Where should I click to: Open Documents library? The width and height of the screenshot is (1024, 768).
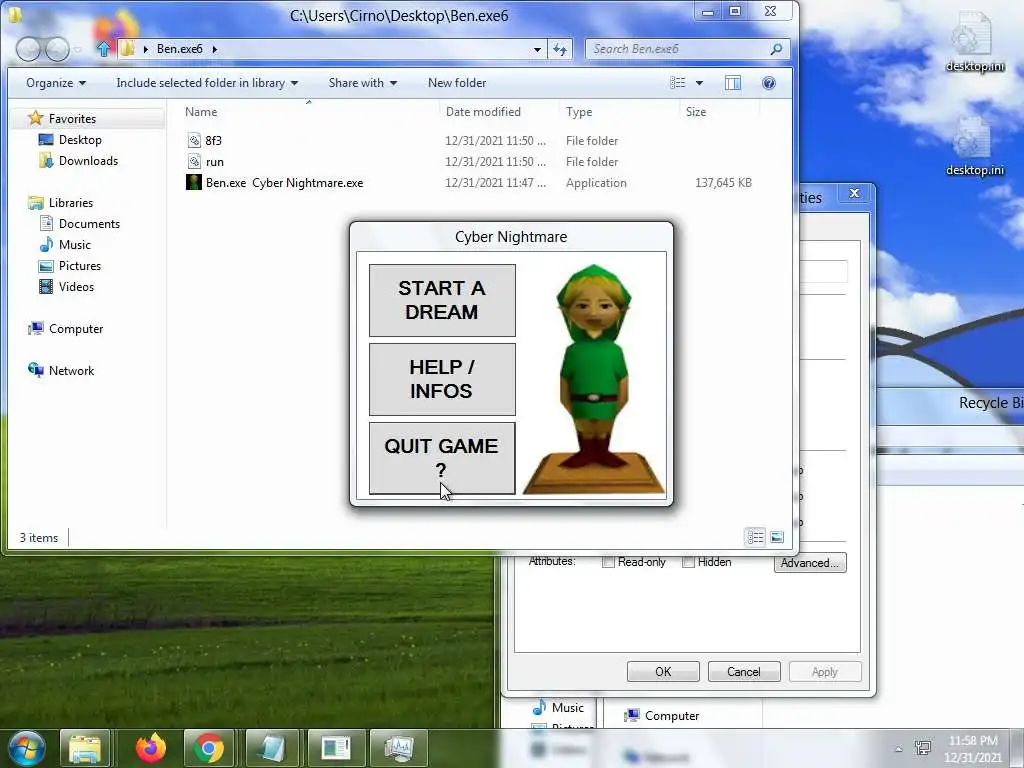(89, 223)
